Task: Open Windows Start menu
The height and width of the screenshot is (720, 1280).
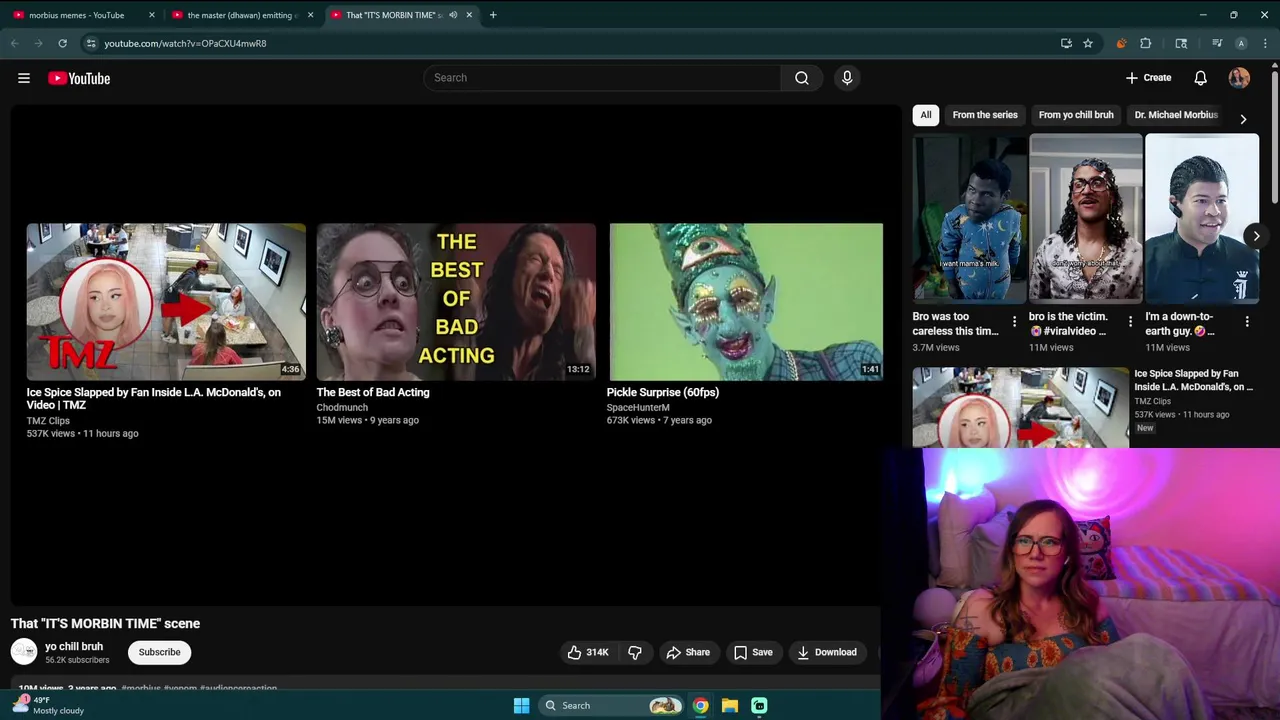Action: [x=521, y=706]
